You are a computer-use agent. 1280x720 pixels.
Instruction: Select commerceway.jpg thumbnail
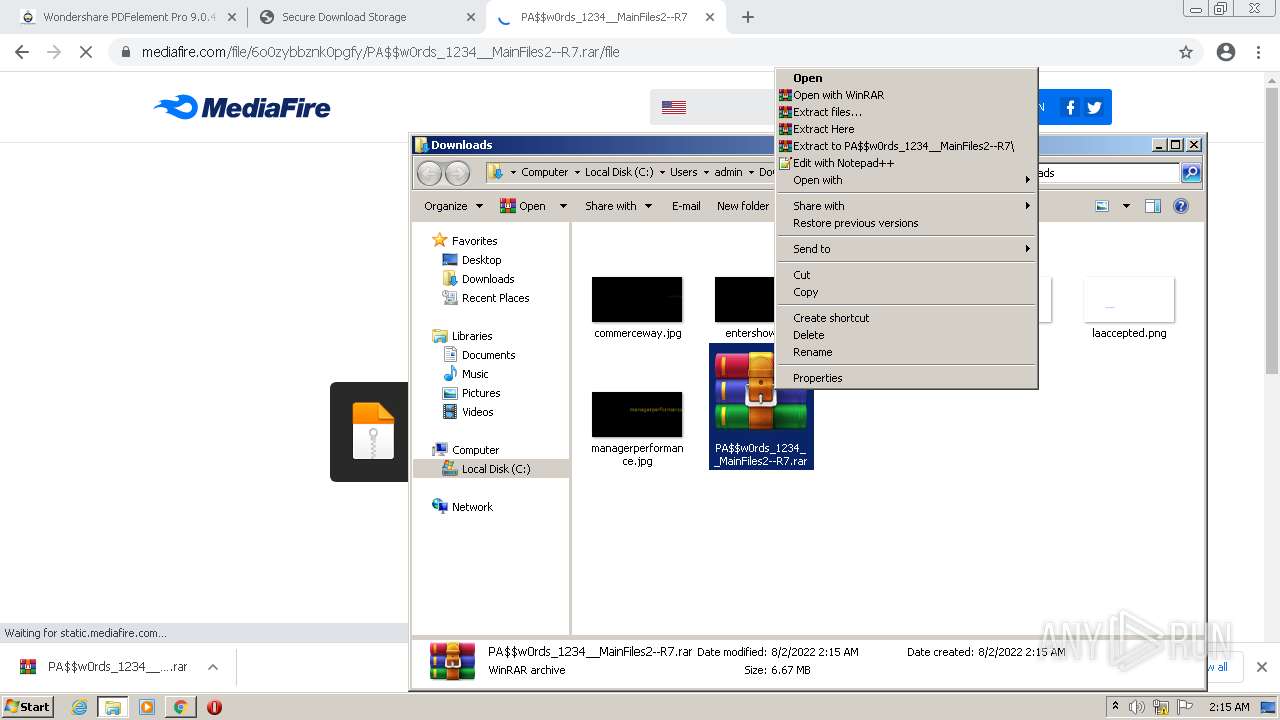637,300
